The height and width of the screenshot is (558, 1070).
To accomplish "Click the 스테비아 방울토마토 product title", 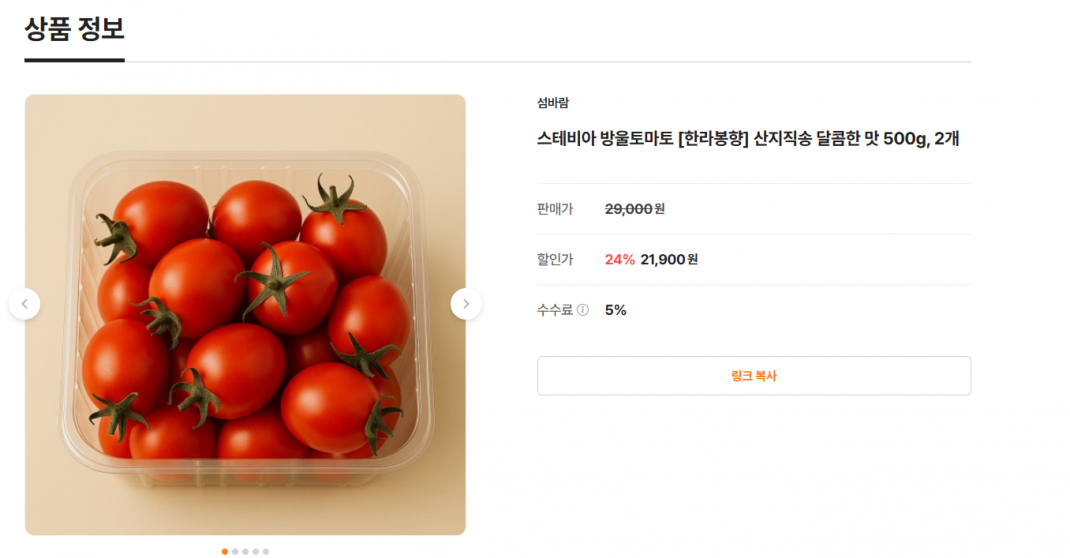I will pyautogui.click(x=748, y=139).
